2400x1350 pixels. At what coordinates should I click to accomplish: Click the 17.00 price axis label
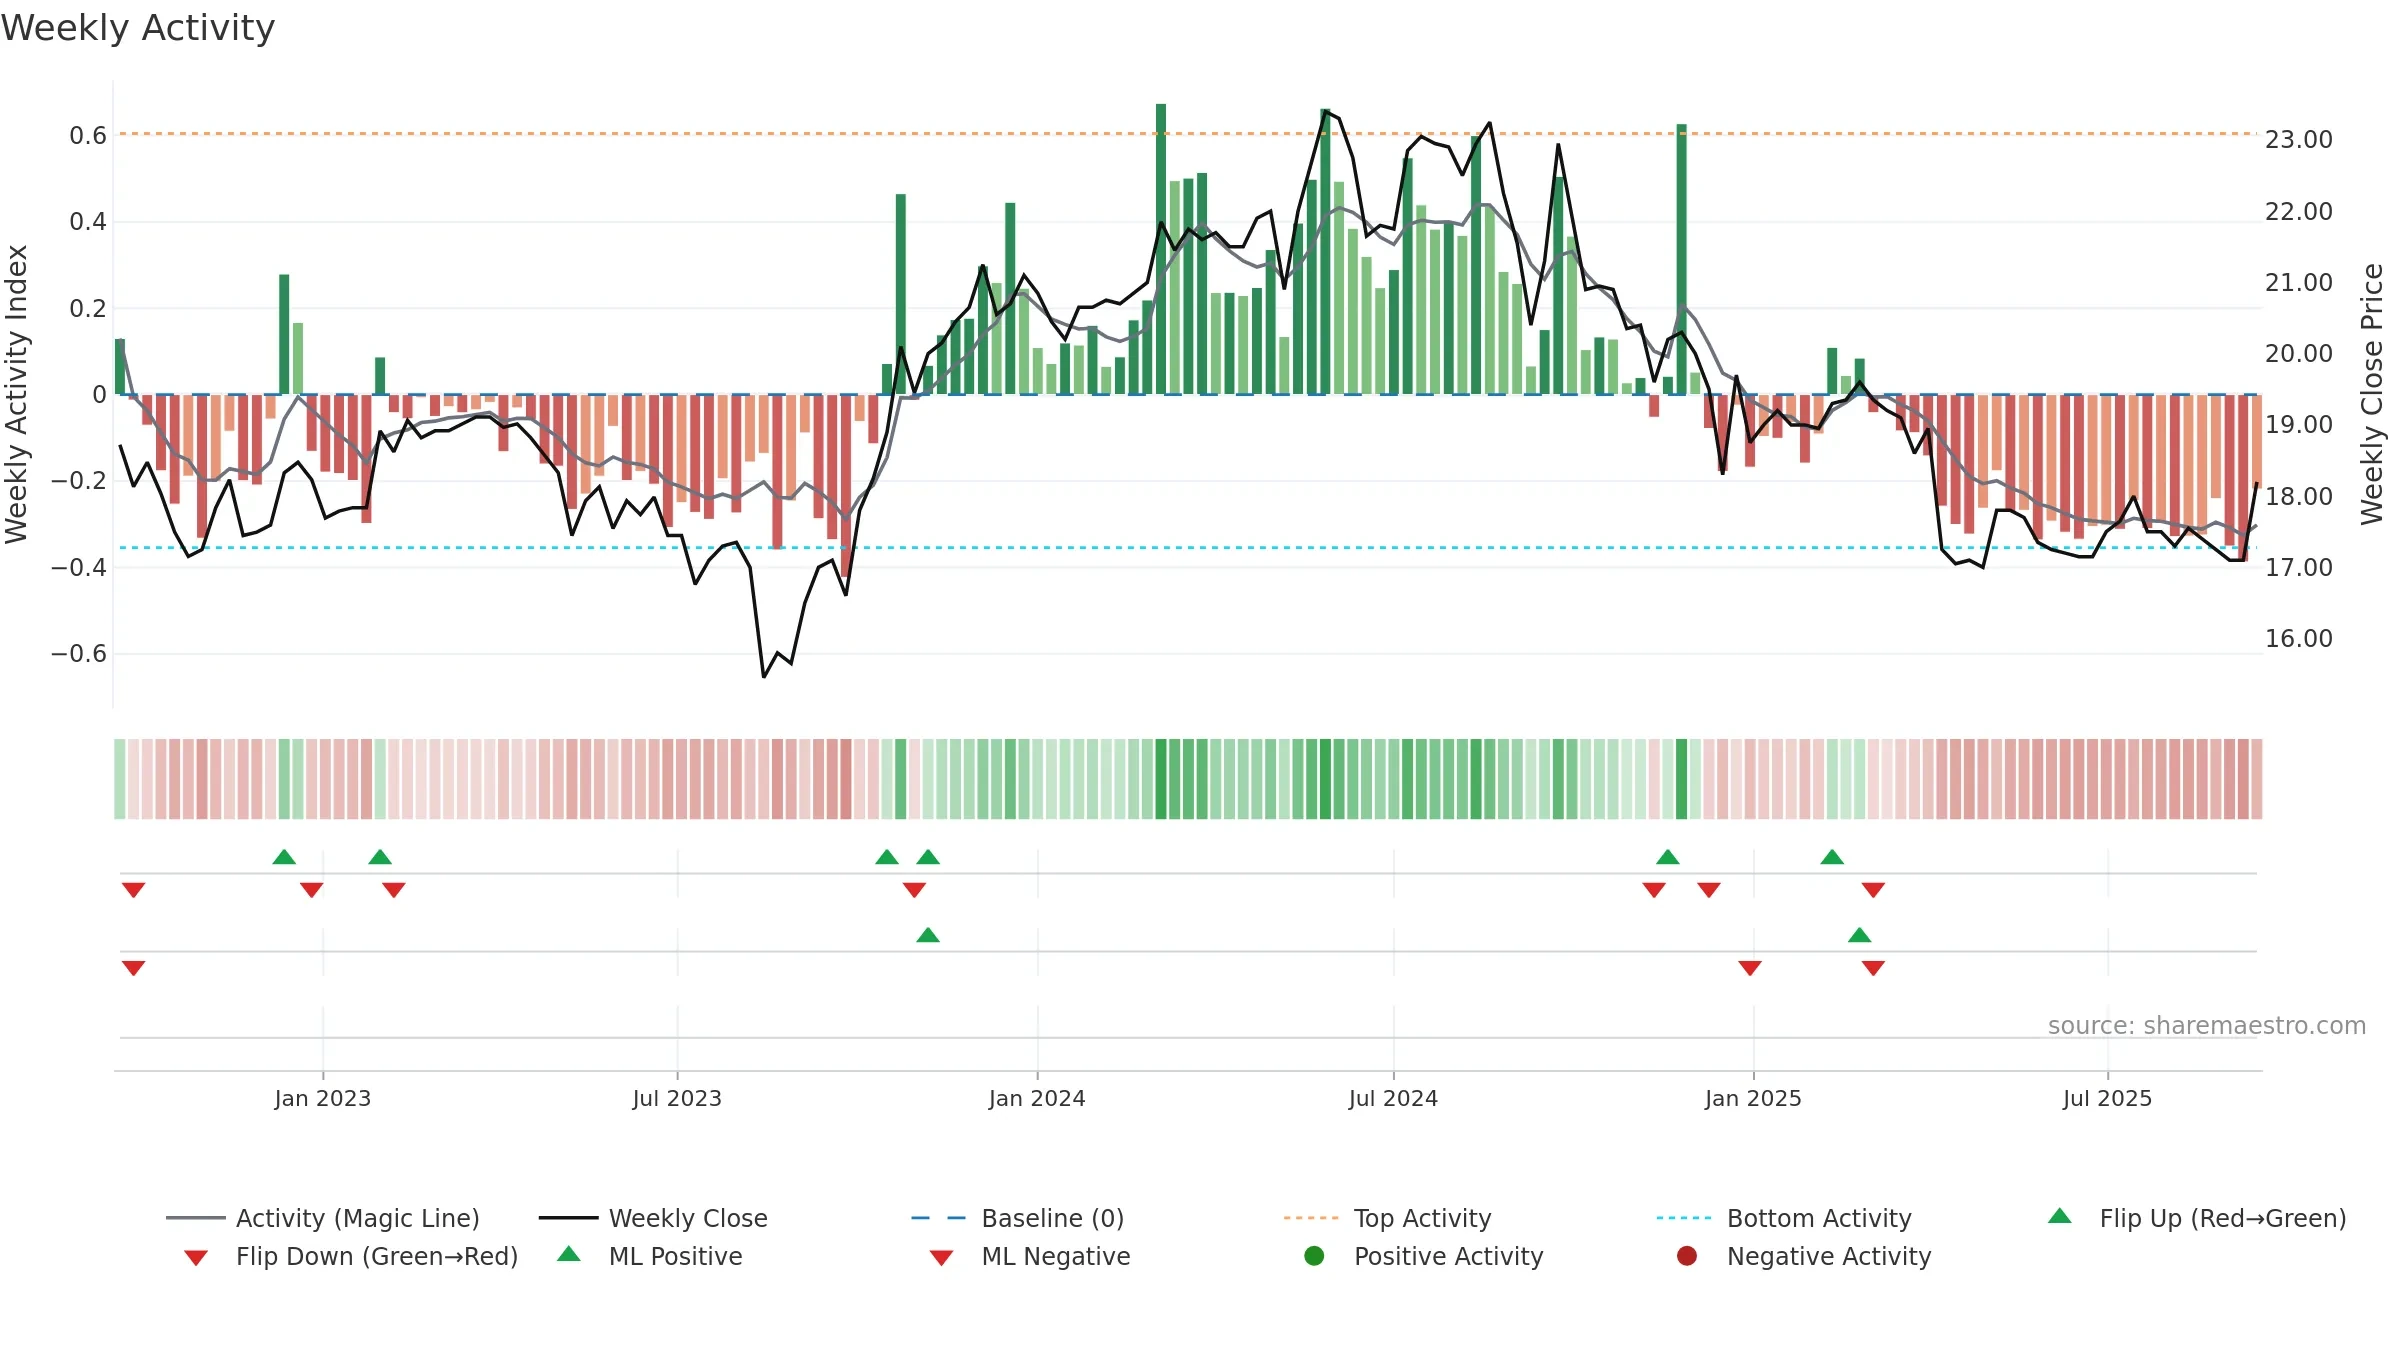[2299, 567]
